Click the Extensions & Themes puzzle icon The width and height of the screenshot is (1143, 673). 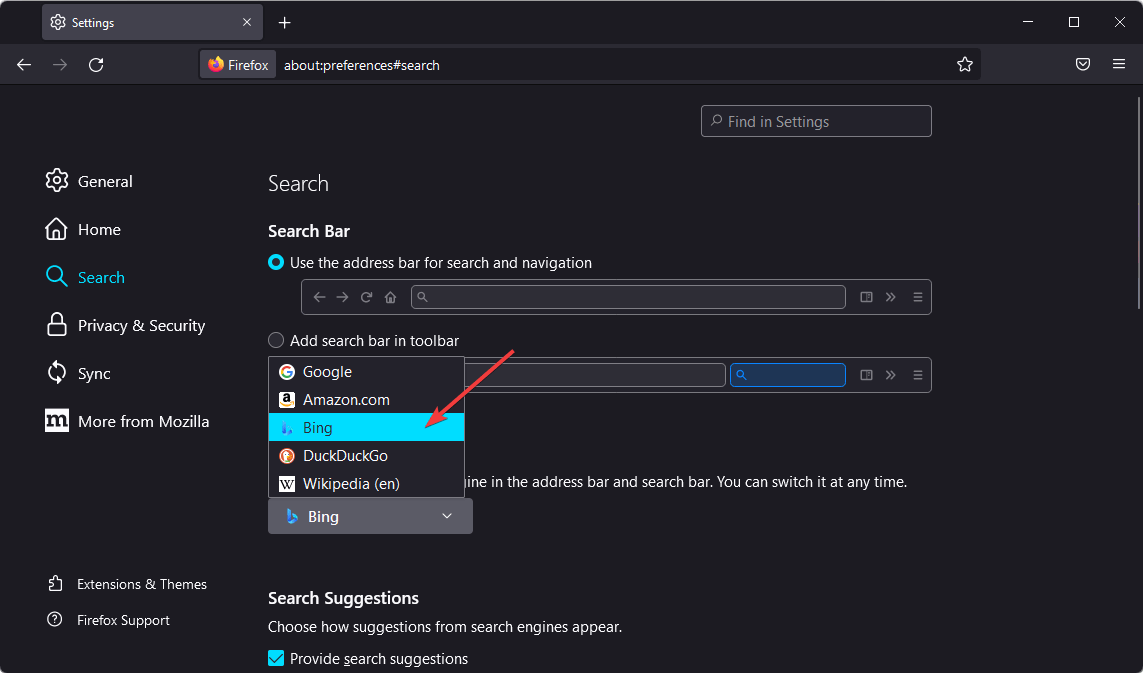55,583
